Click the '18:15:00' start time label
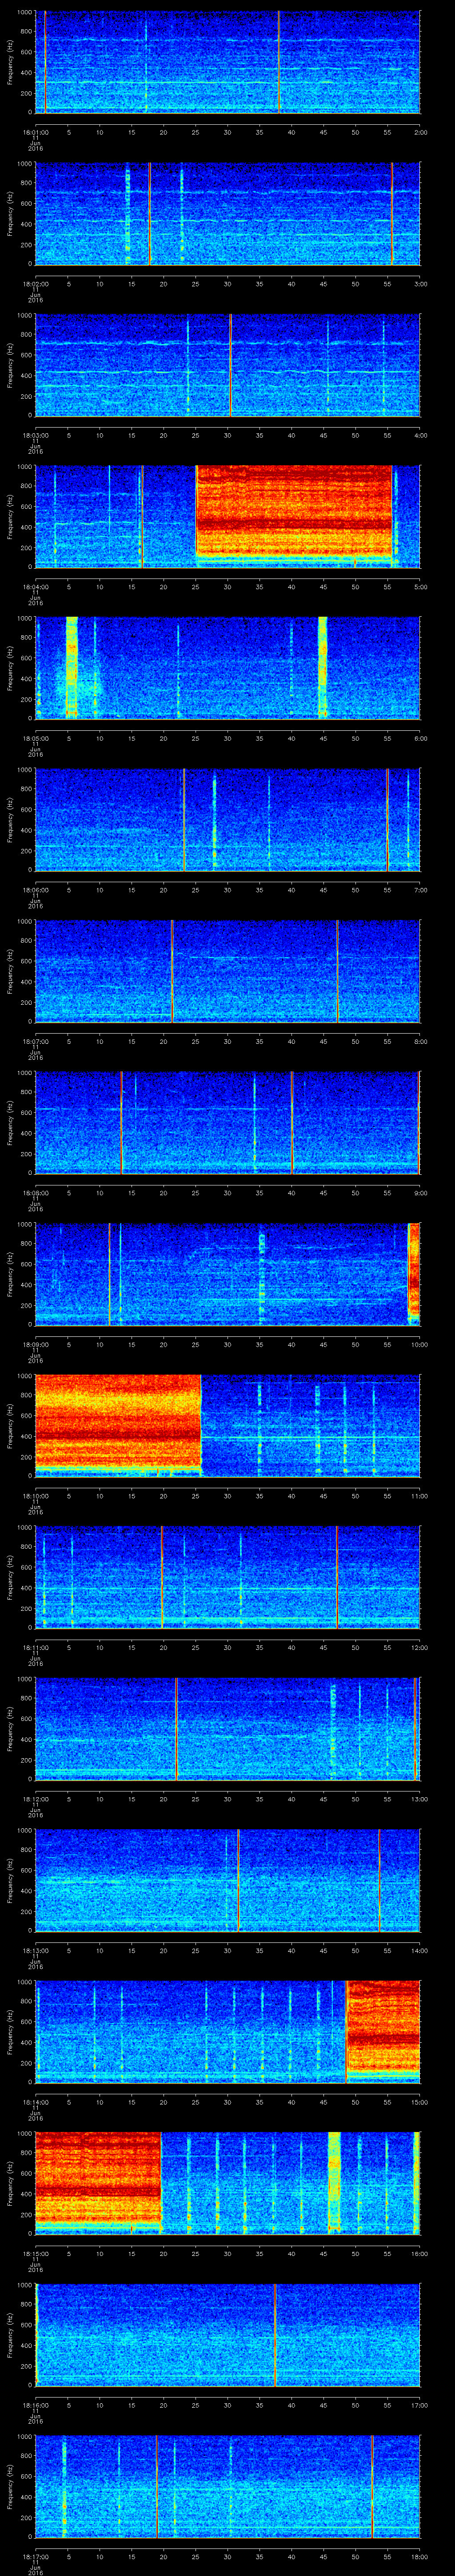 tap(35, 2252)
